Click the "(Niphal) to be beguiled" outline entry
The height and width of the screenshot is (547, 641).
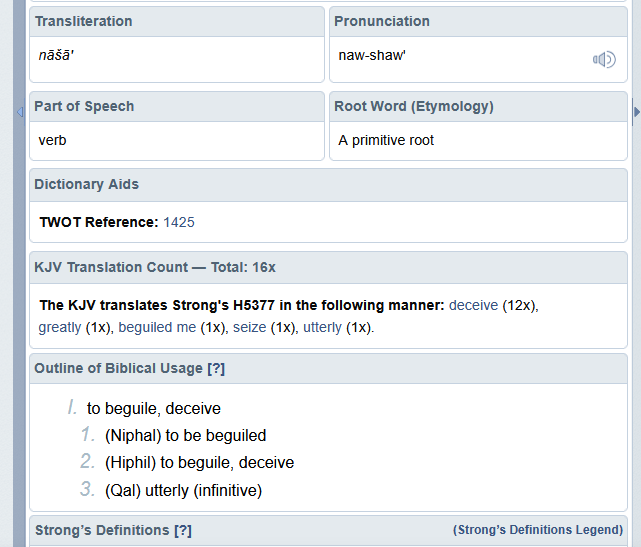185,436
